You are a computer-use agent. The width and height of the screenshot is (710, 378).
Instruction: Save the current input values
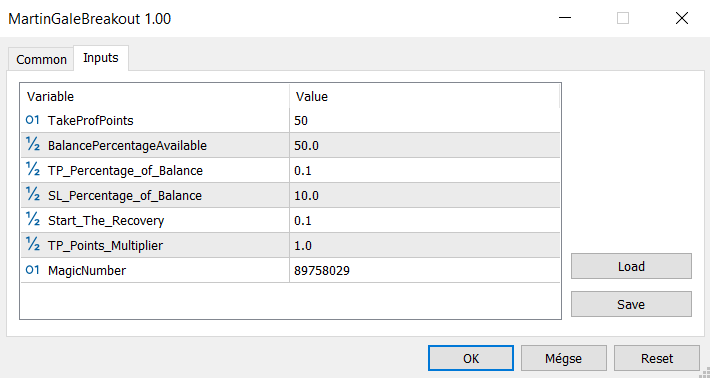(x=631, y=304)
